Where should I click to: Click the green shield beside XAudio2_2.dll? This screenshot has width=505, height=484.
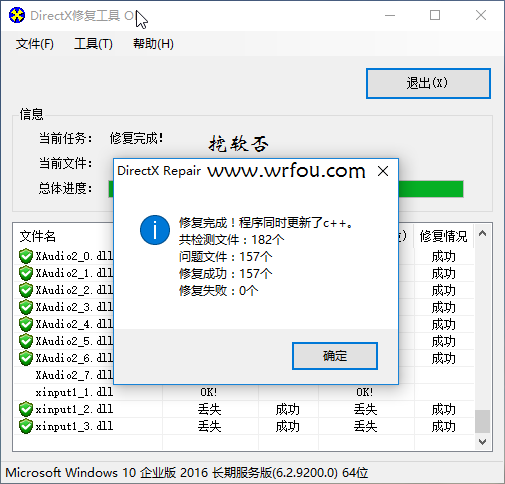[26, 290]
